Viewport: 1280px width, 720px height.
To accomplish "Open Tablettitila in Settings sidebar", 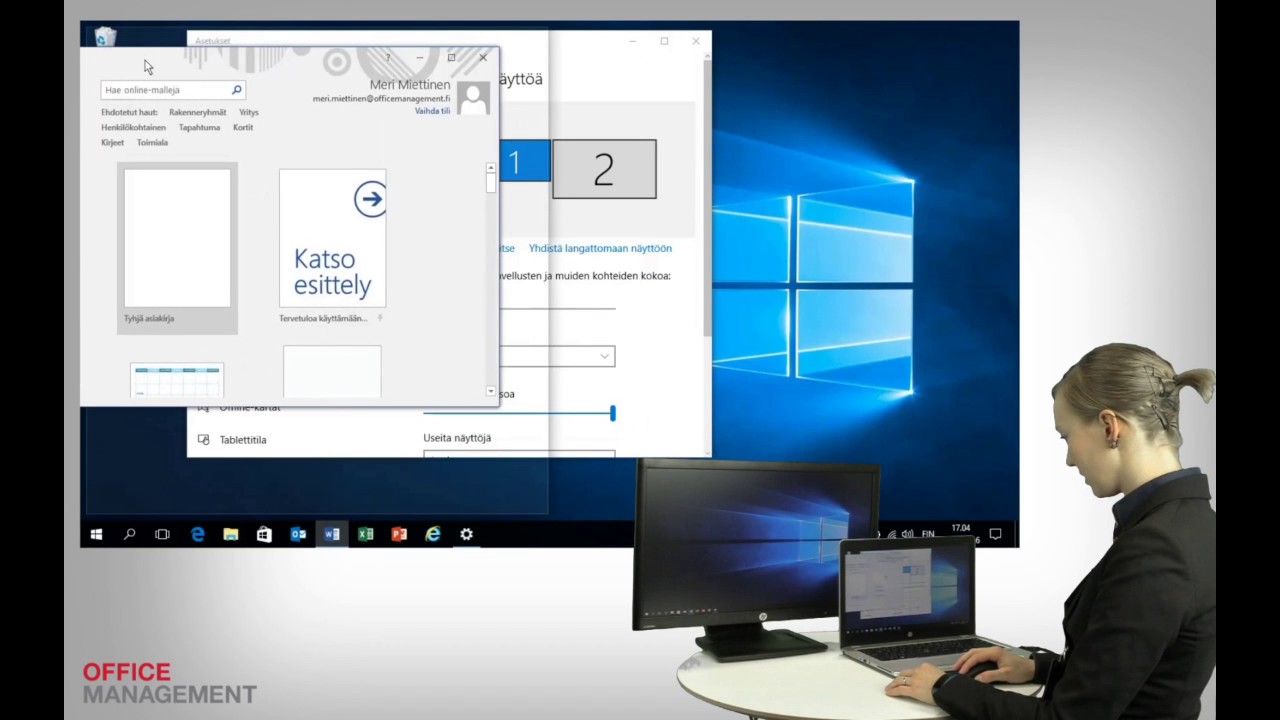I will pyautogui.click(x=243, y=440).
